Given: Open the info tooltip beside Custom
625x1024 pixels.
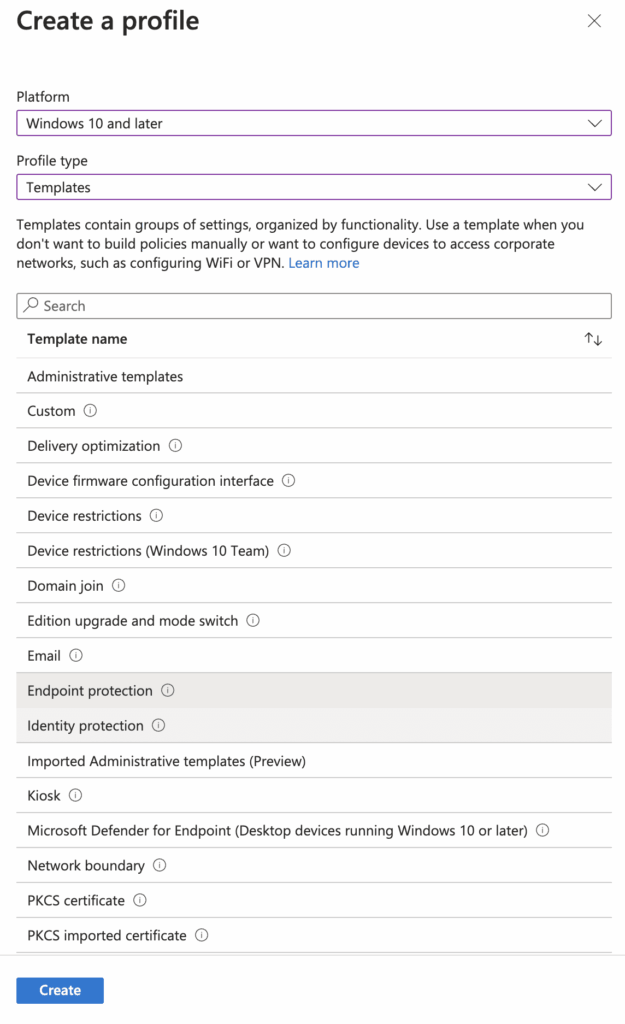Looking at the screenshot, I should [92, 411].
